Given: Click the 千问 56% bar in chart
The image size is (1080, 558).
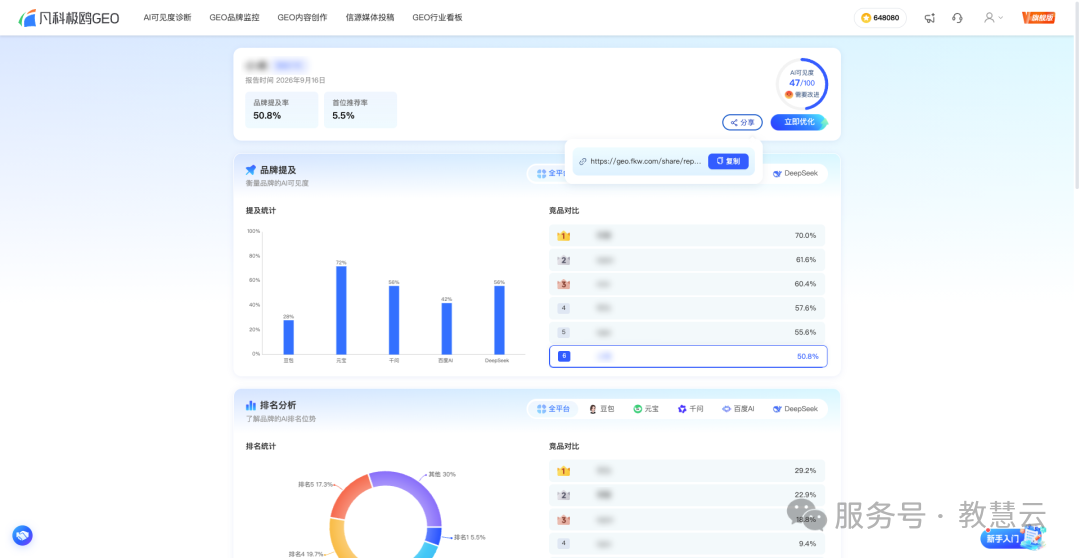Looking at the screenshot, I should (394, 320).
